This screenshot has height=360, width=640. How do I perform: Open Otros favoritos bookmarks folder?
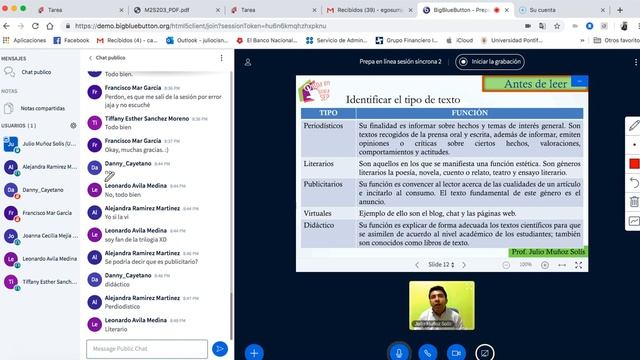(616, 40)
